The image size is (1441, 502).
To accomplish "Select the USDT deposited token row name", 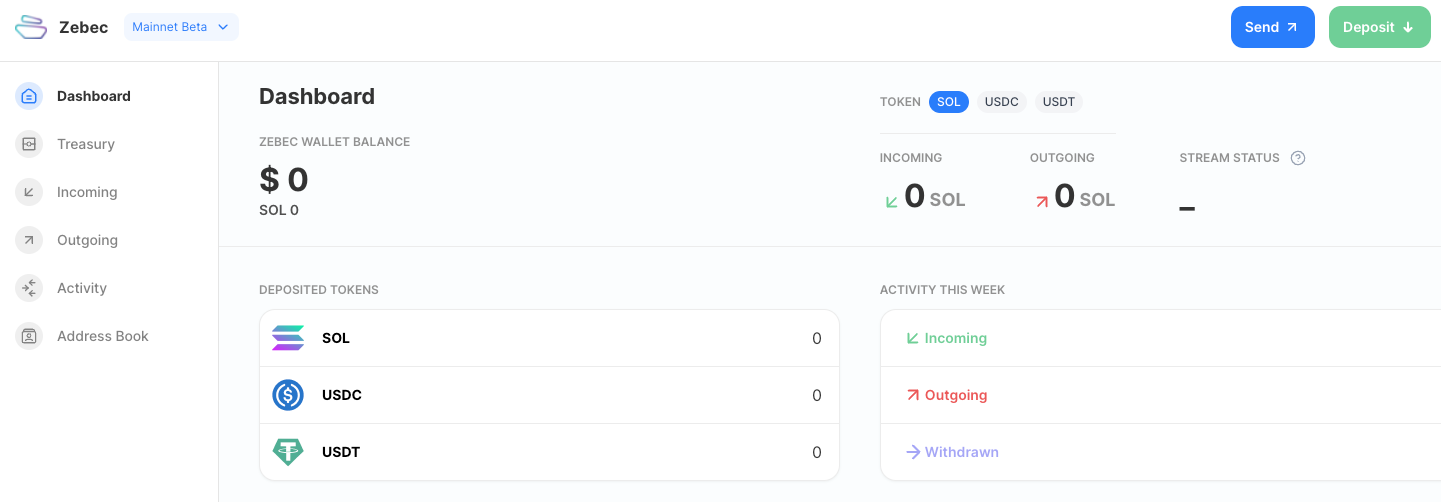I will click(341, 452).
